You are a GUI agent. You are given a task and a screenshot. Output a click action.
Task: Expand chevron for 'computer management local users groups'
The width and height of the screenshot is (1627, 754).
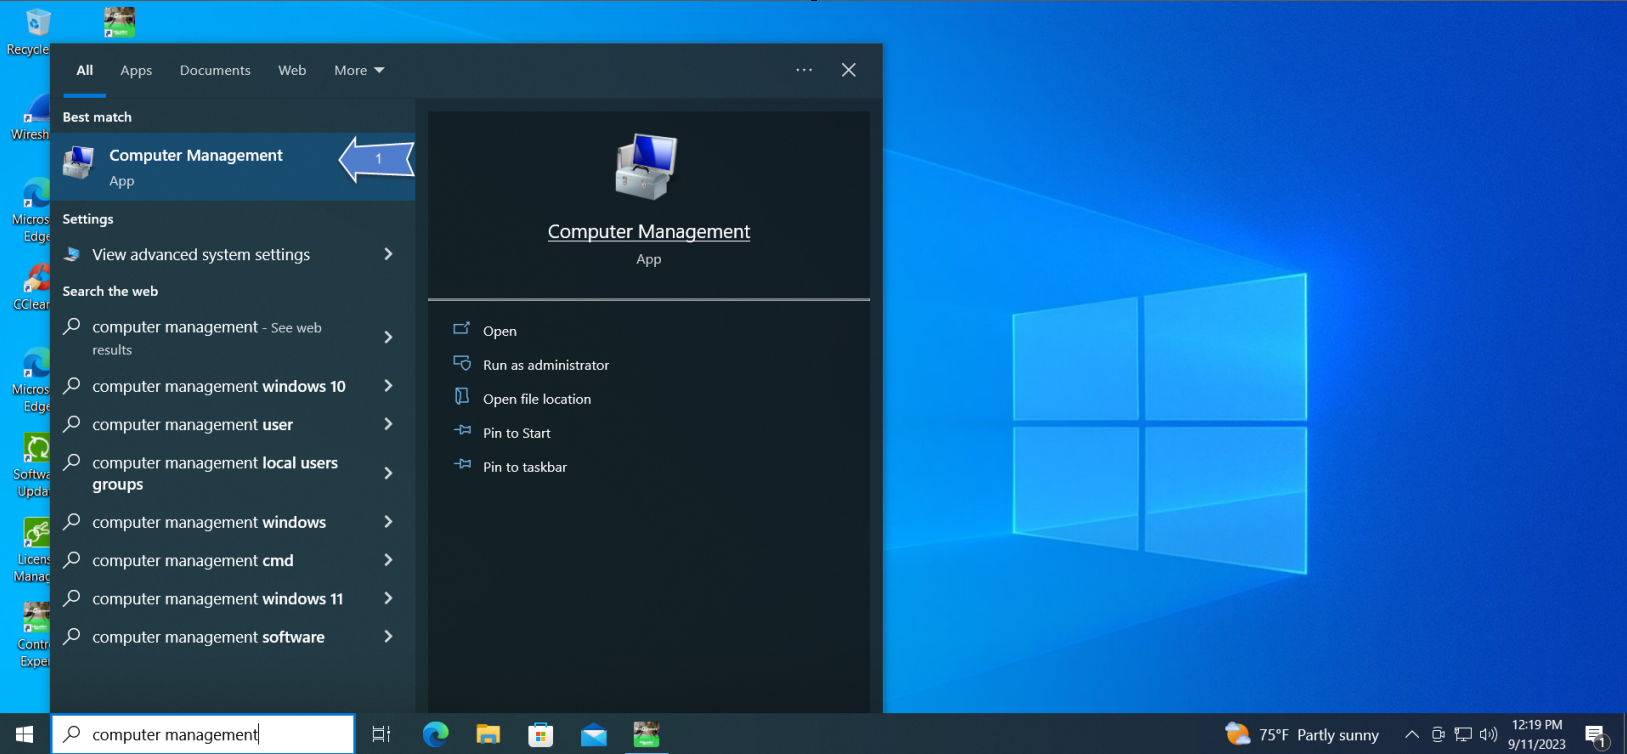389,473
